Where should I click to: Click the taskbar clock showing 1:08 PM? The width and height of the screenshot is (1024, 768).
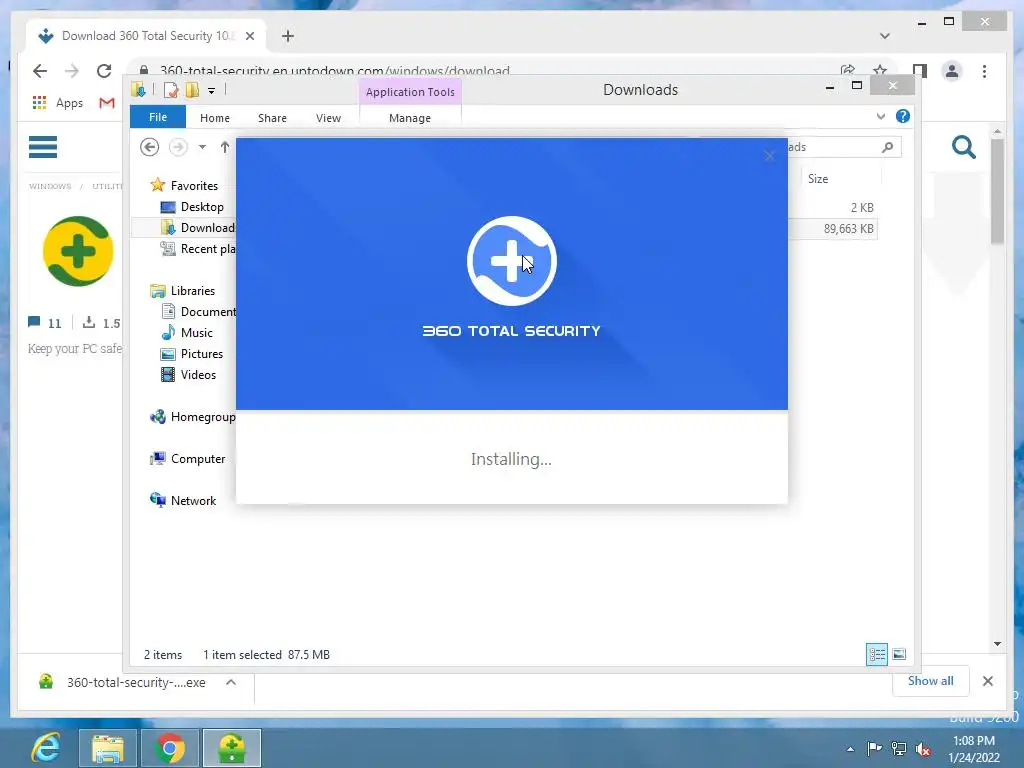click(974, 749)
